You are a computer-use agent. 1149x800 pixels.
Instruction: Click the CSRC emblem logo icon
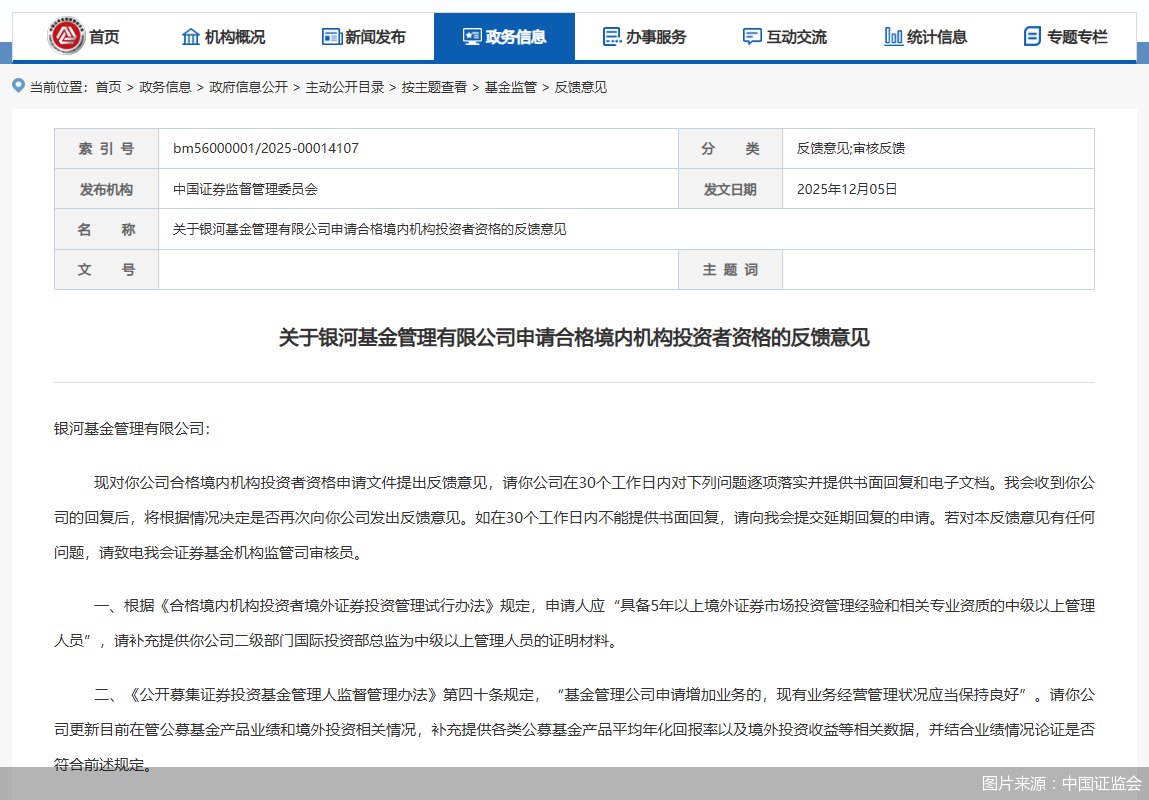pos(66,32)
